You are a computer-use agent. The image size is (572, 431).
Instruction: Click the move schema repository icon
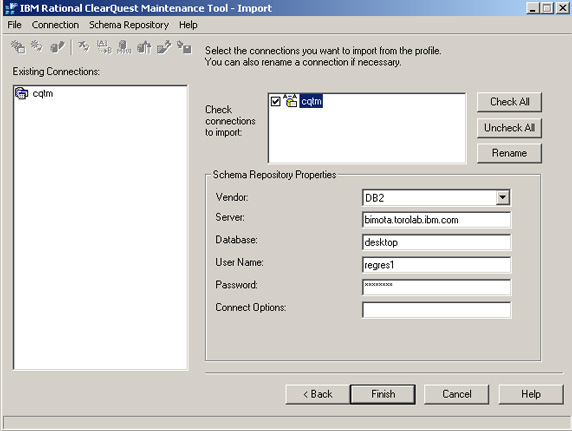click(124, 47)
